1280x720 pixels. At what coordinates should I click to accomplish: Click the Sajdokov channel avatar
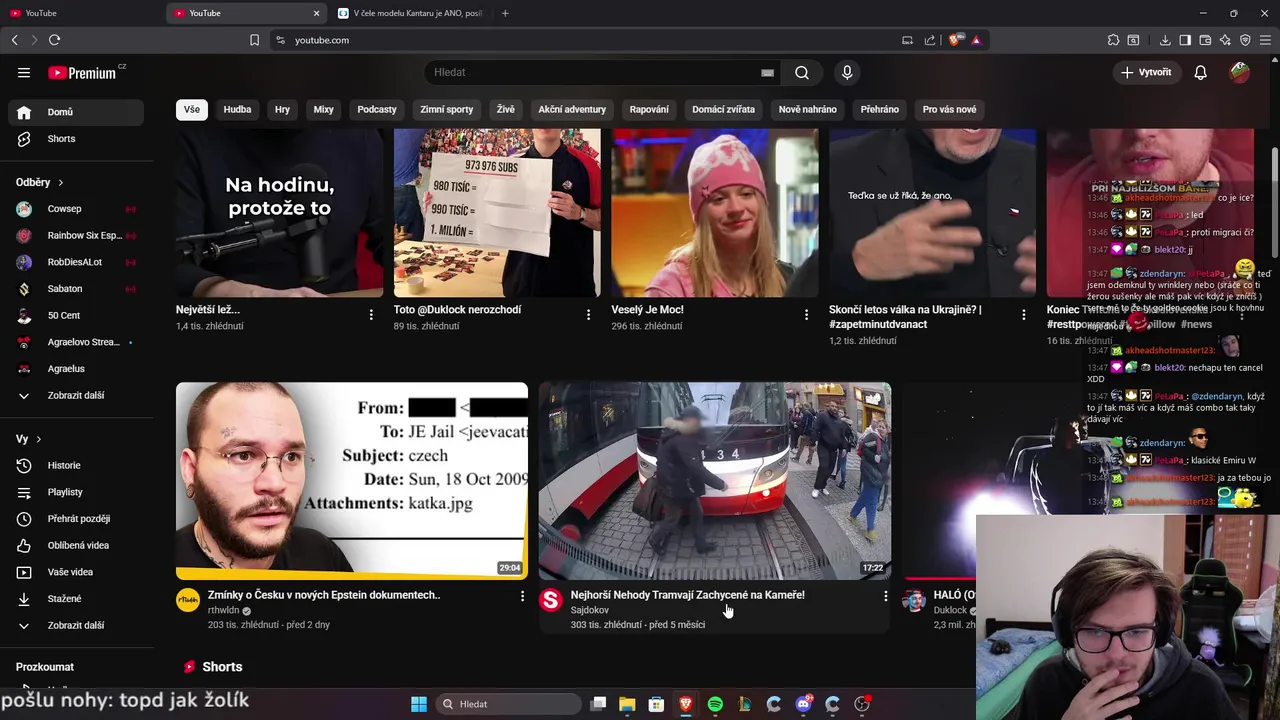tap(551, 600)
